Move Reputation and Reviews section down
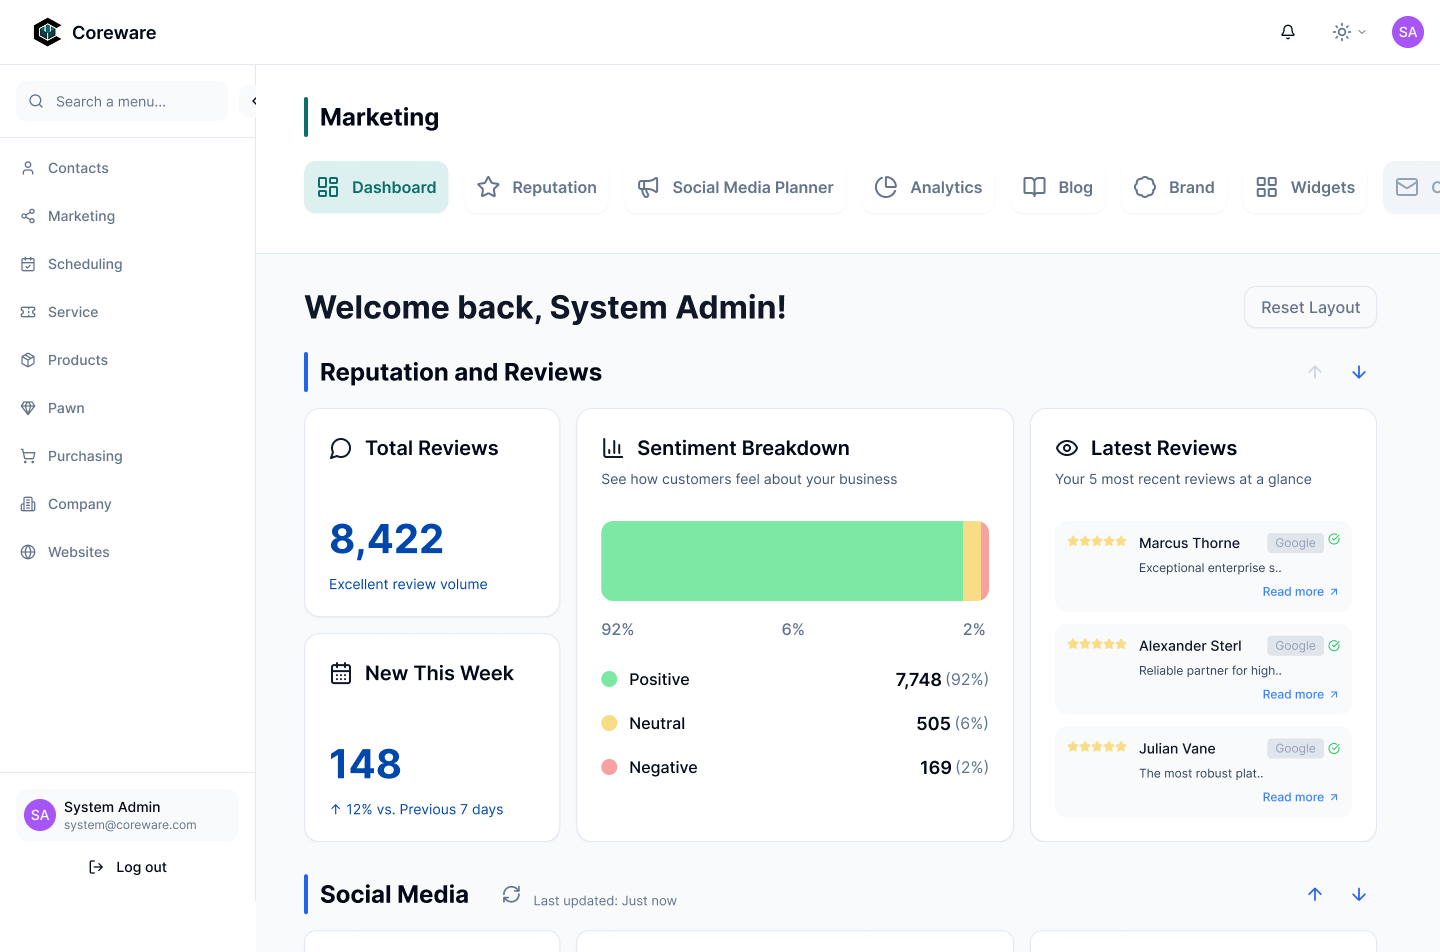Image resolution: width=1440 pixels, height=952 pixels. click(1358, 372)
